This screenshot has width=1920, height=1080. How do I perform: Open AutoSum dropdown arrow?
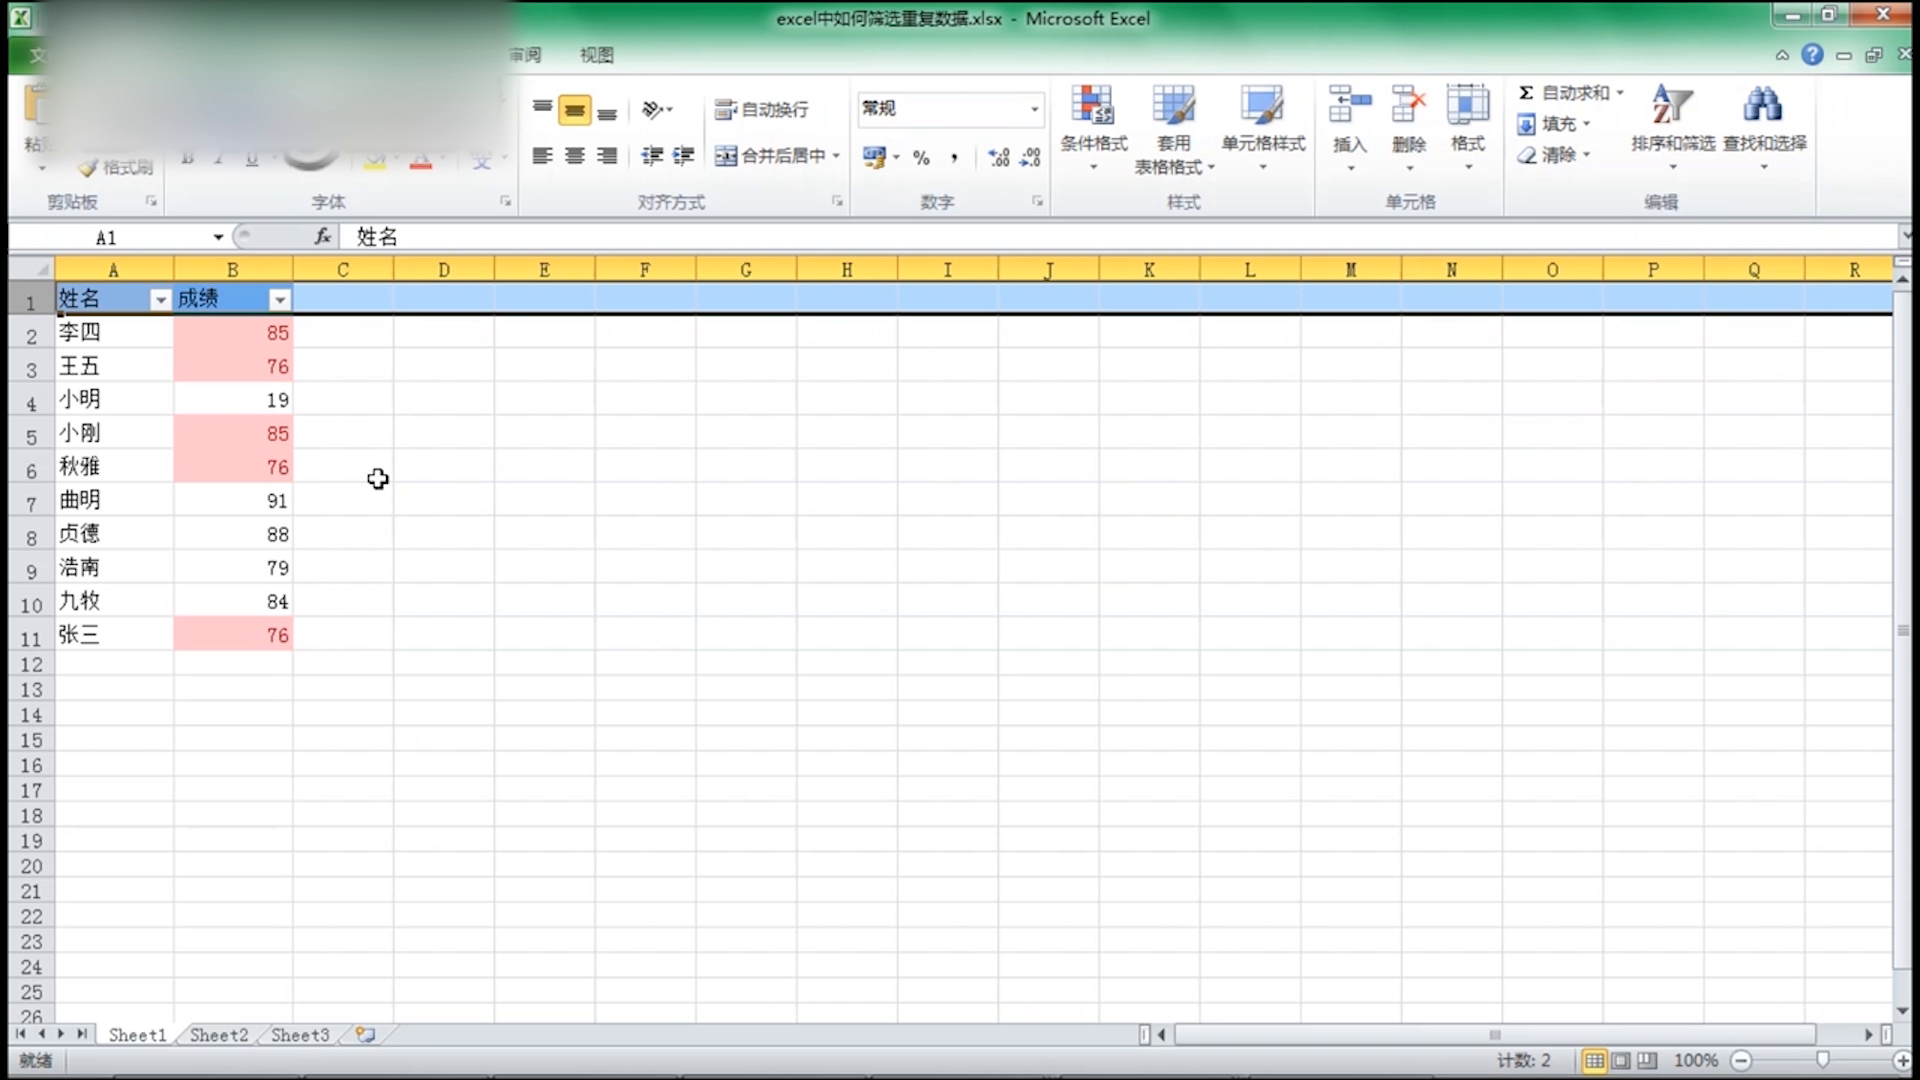click(1619, 93)
